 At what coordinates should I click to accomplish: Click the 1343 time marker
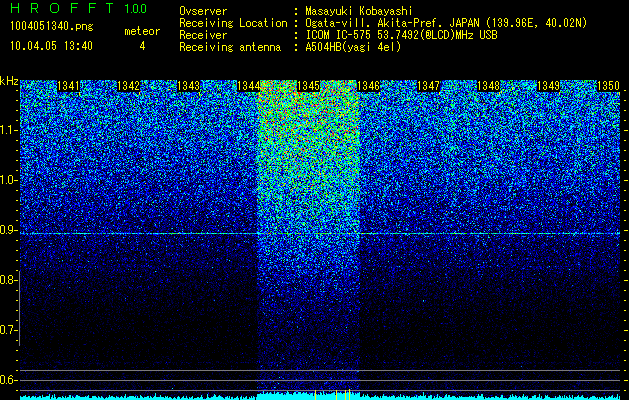(189, 86)
